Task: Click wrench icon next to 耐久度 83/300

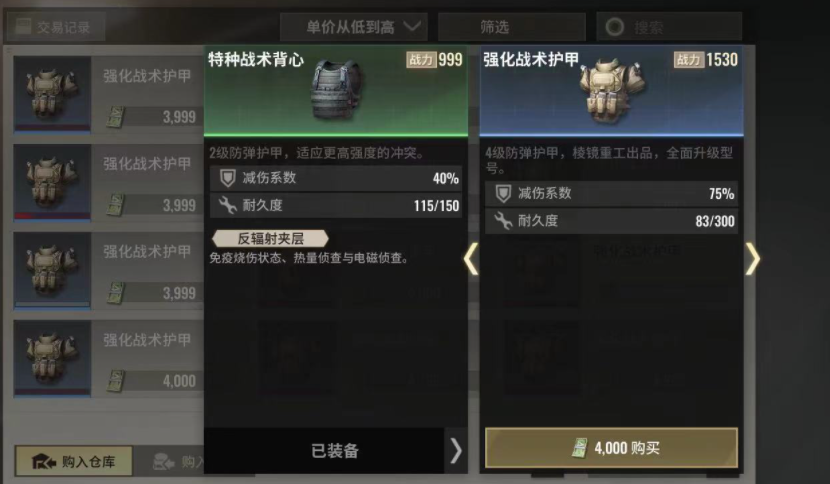Action: [503, 221]
